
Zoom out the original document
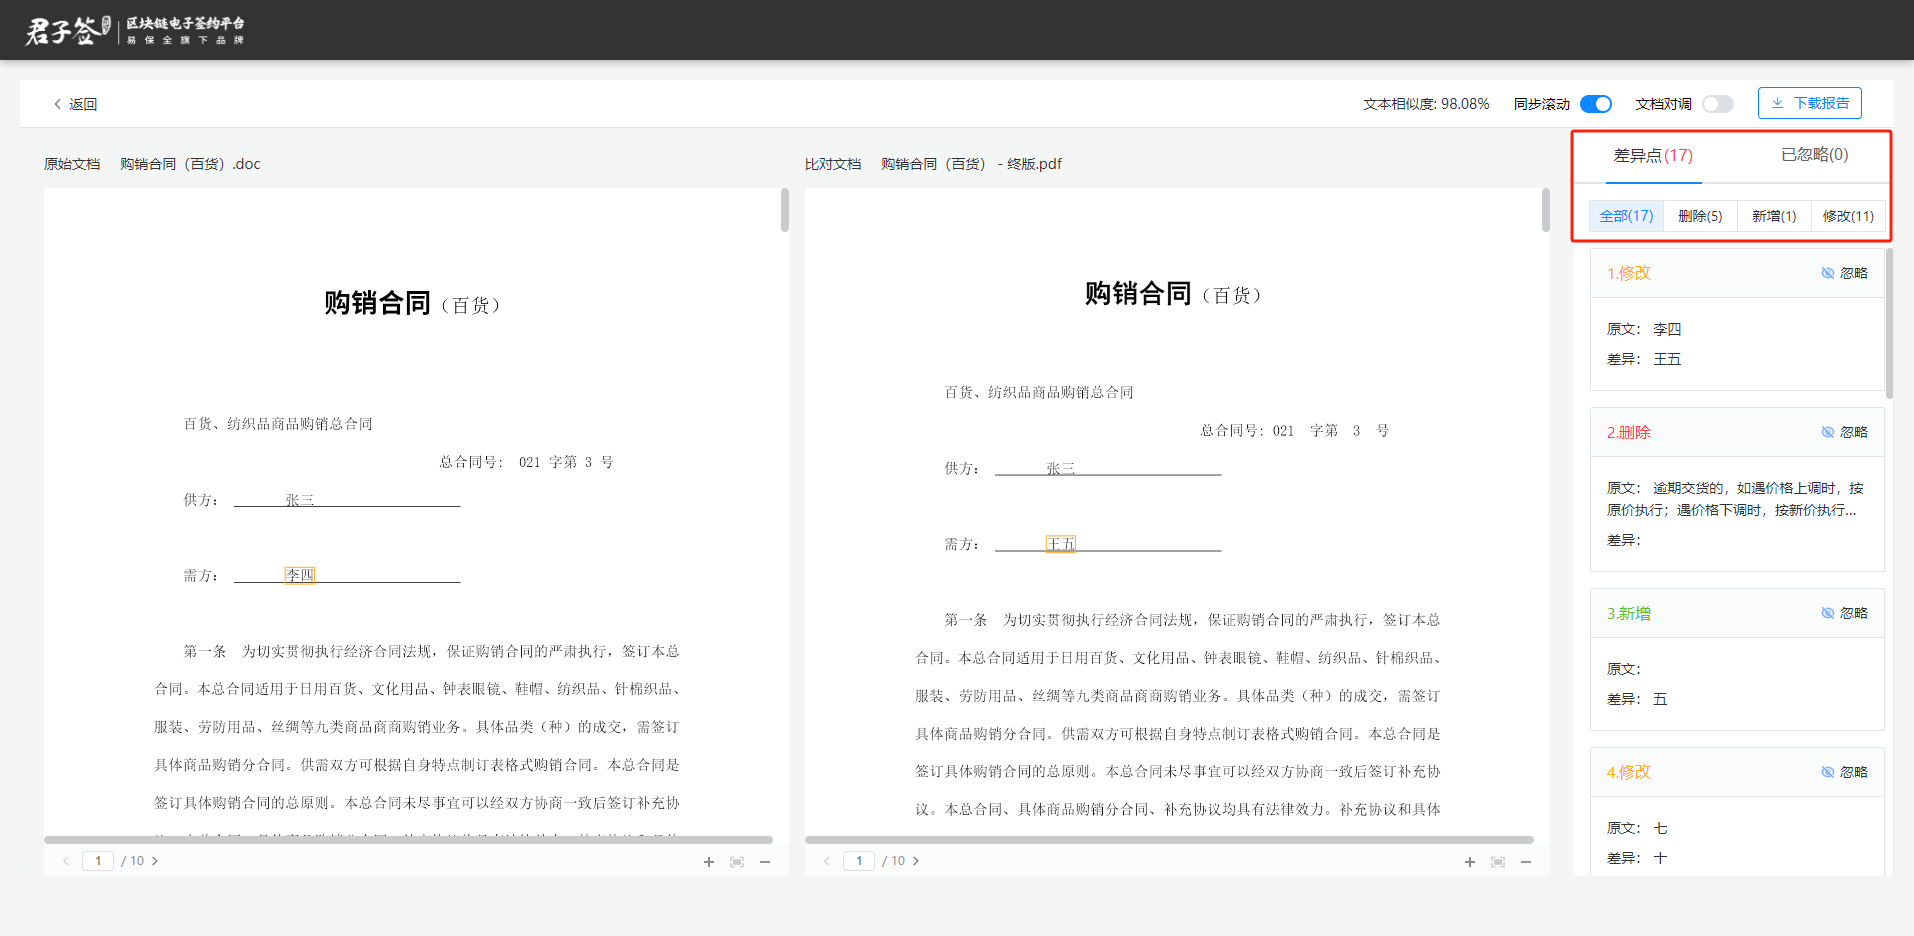click(x=765, y=862)
